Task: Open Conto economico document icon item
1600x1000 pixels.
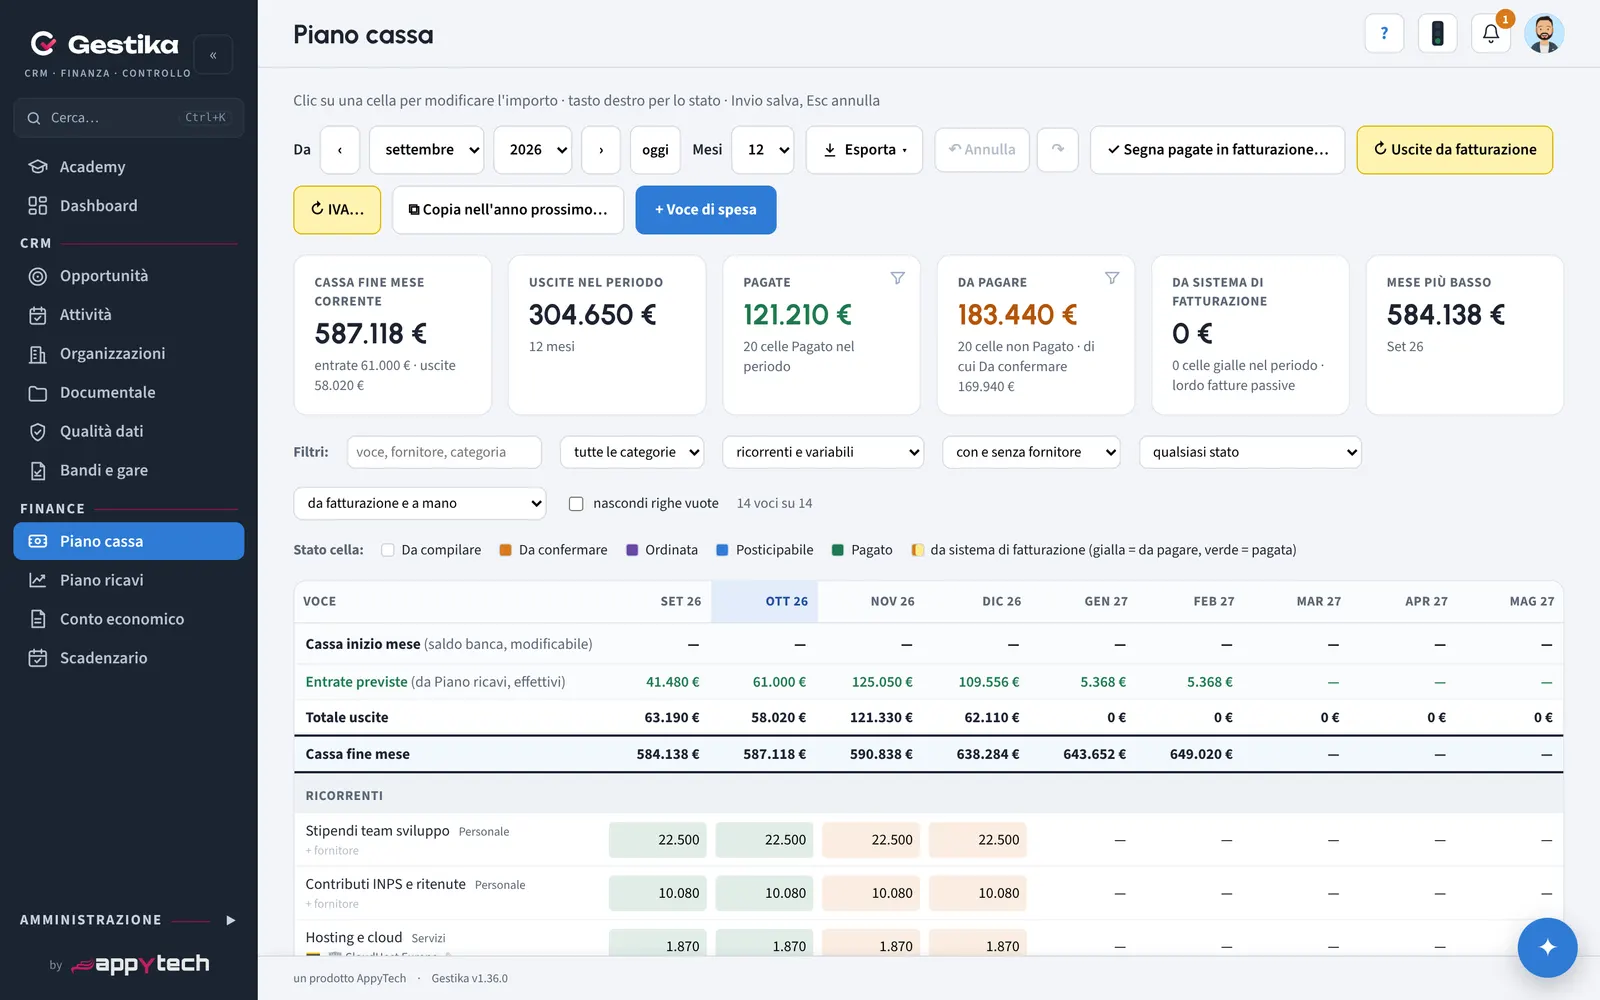Action: point(128,619)
